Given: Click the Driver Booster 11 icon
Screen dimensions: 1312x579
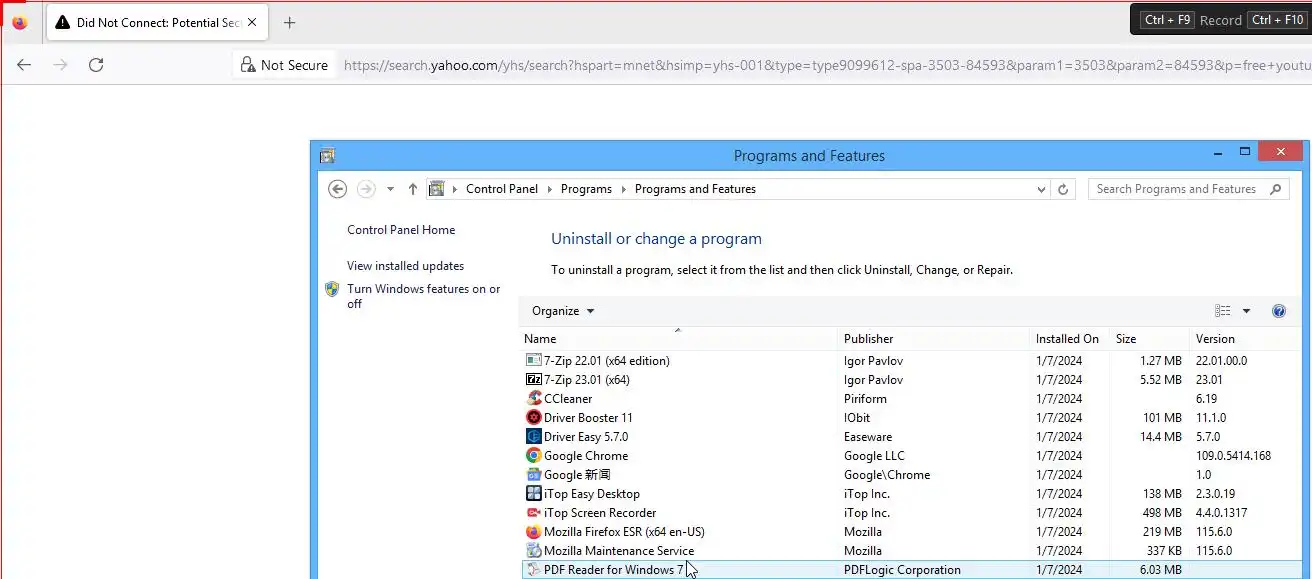Looking at the screenshot, I should click(x=534, y=418).
